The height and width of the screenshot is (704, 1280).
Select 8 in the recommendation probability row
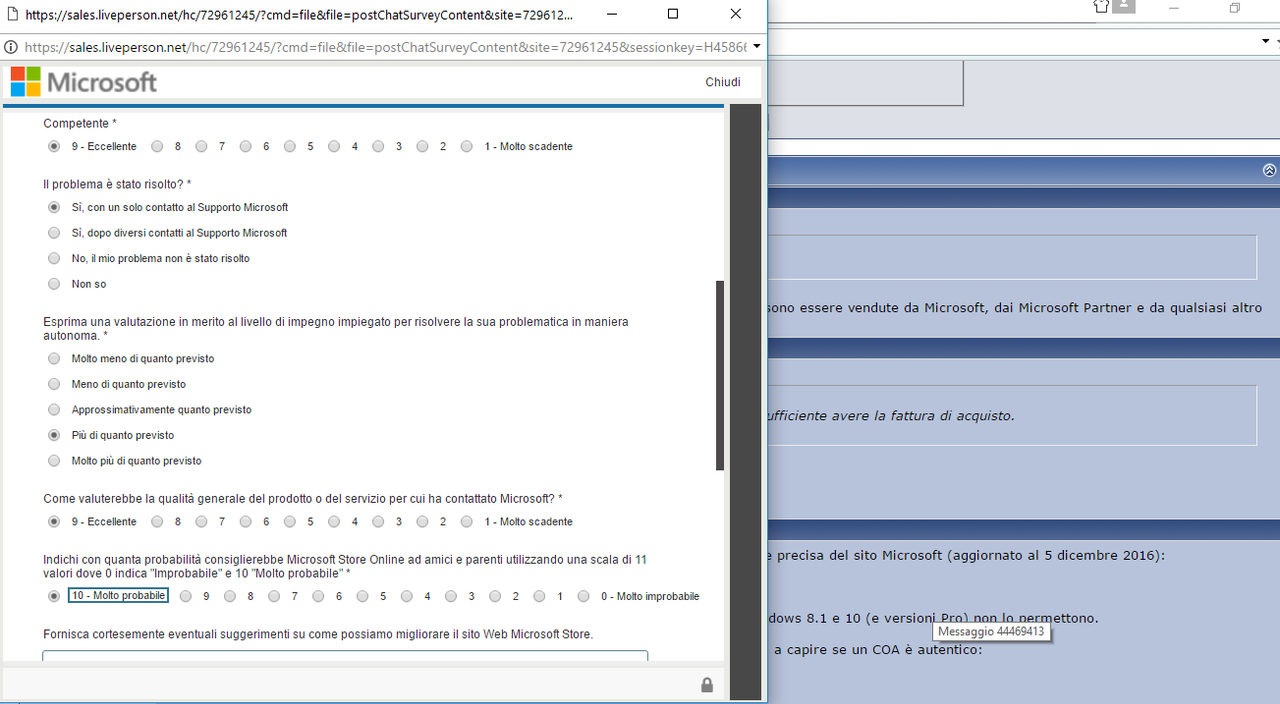[x=230, y=596]
